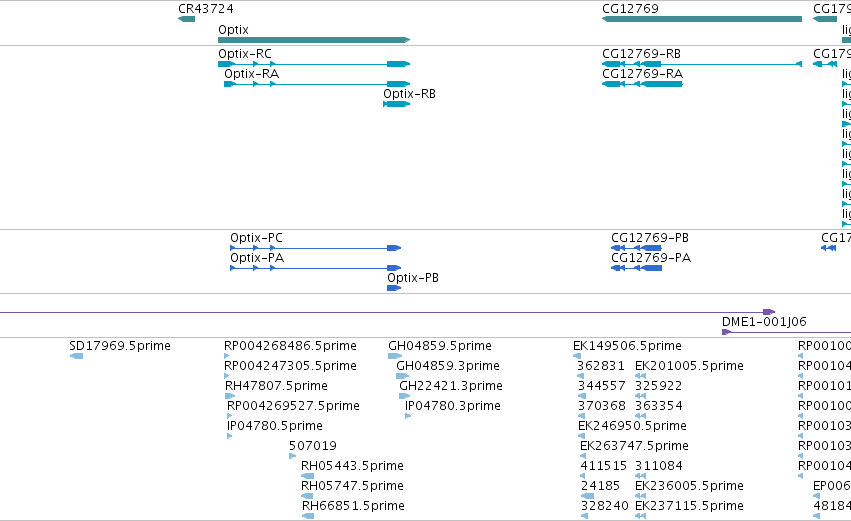851x521 pixels.
Task: Select the CR43724 gene arrow glyph
Action: pos(186,19)
